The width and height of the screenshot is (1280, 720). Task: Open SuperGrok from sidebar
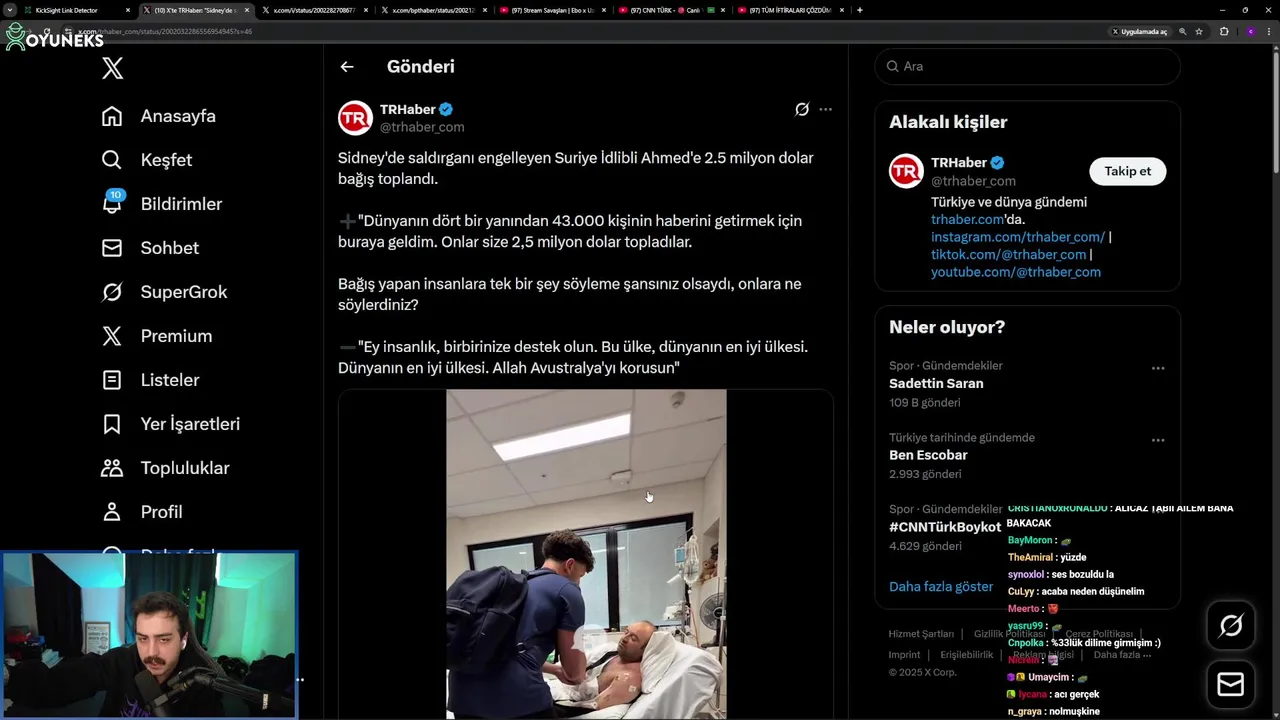[165, 292]
